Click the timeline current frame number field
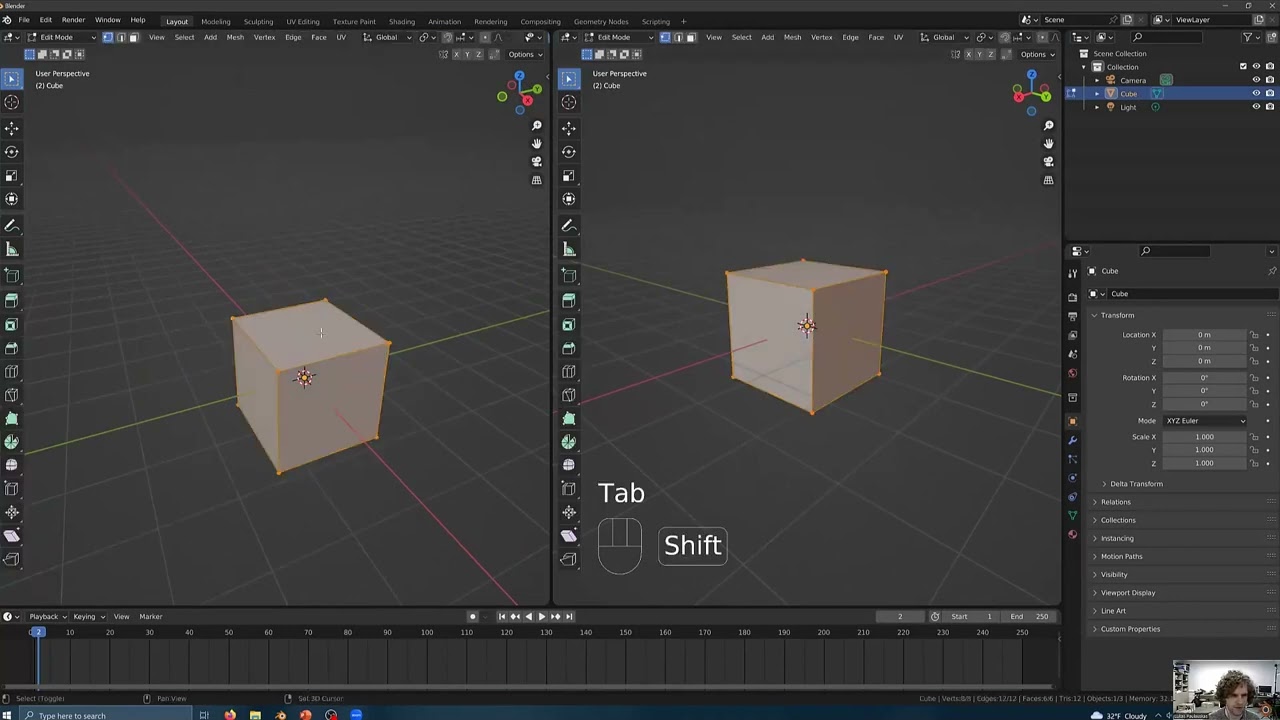 coord(900,617)
